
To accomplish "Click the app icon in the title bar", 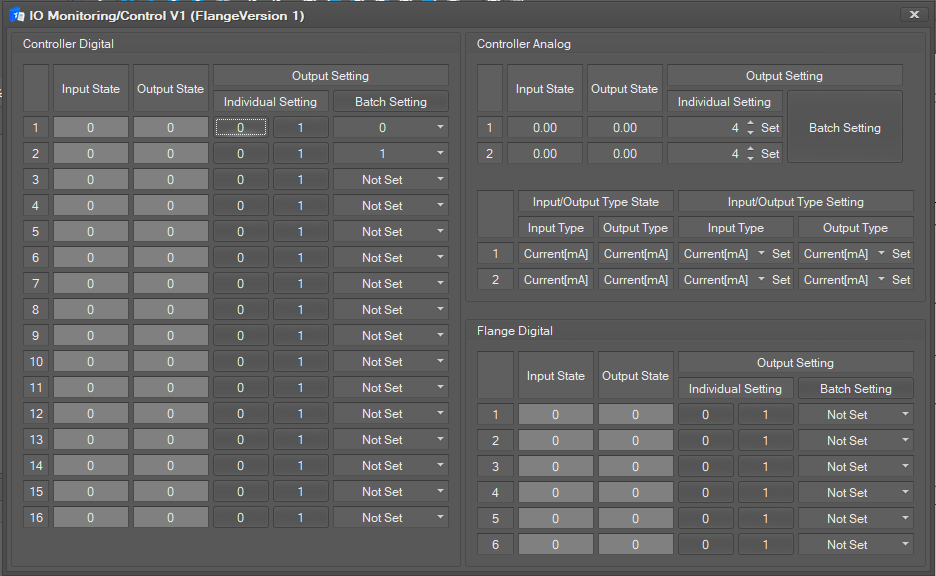I will pos(16,15).
